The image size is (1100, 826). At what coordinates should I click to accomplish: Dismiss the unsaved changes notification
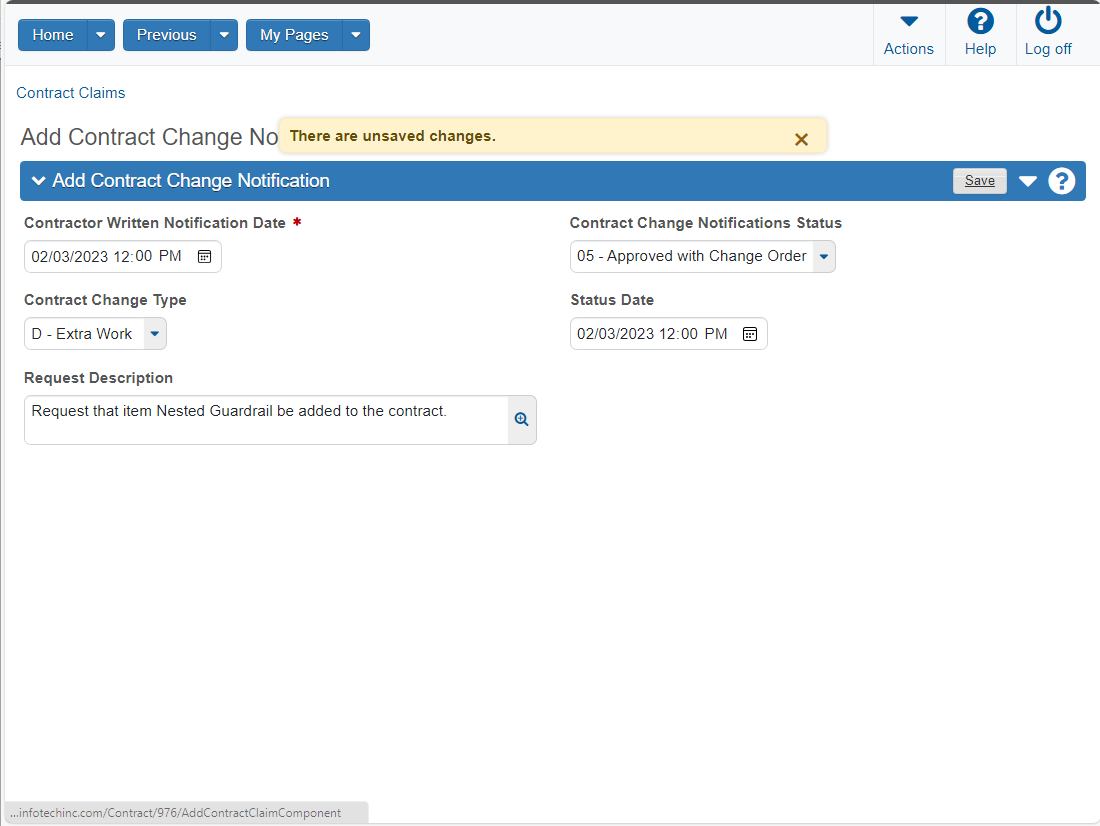click(x=801, y=140)
